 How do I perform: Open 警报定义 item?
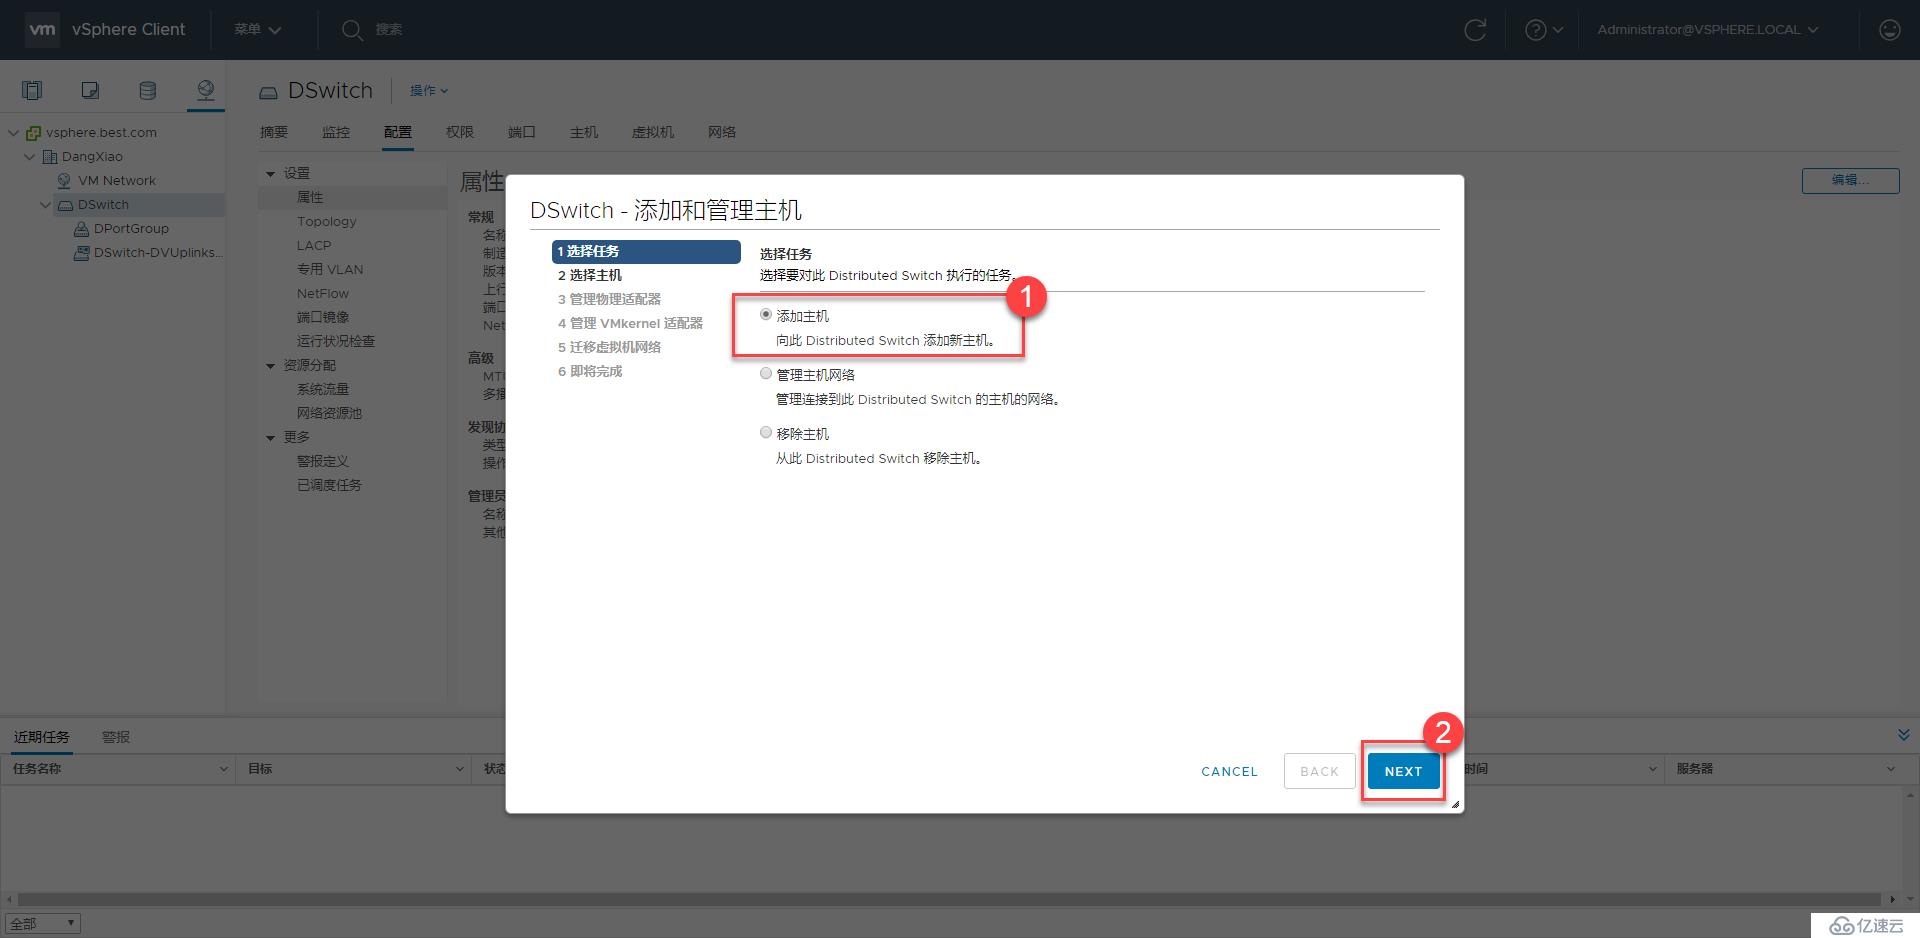click(x=322, y=461)
